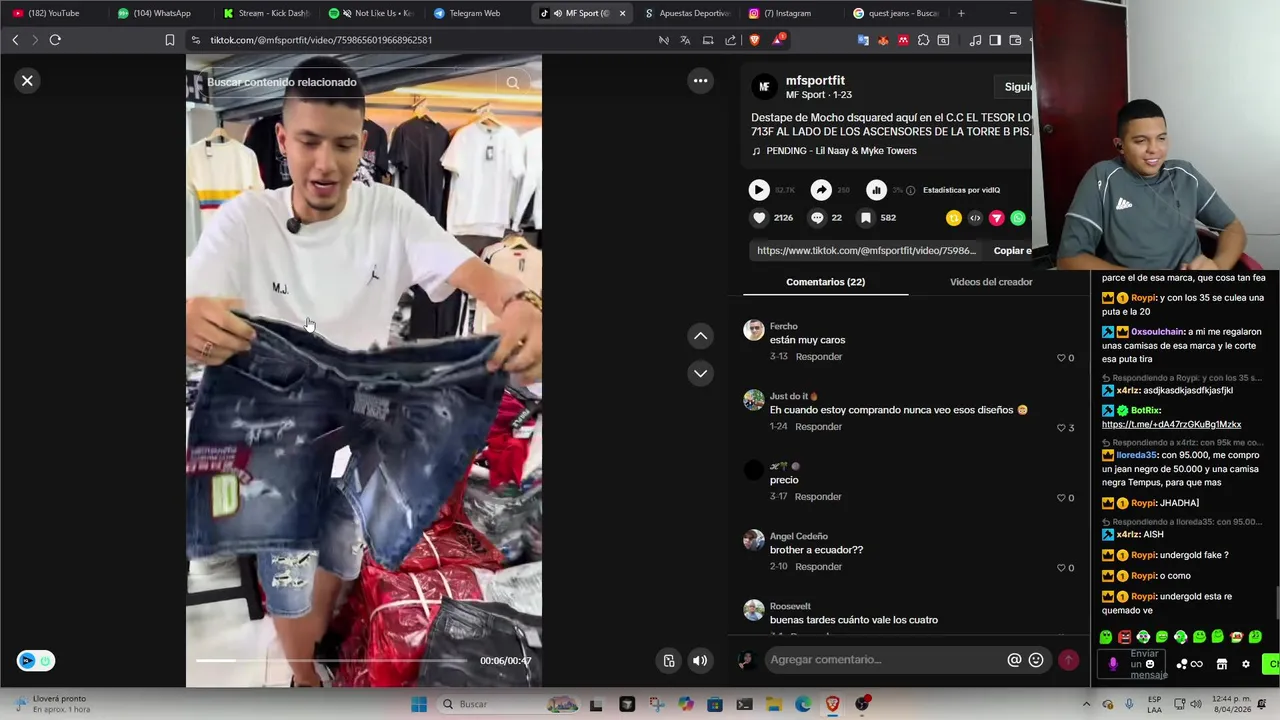Screen dimensions: 1280x720
Task: Save video with bookmark icon
Action: coord(866,218)
